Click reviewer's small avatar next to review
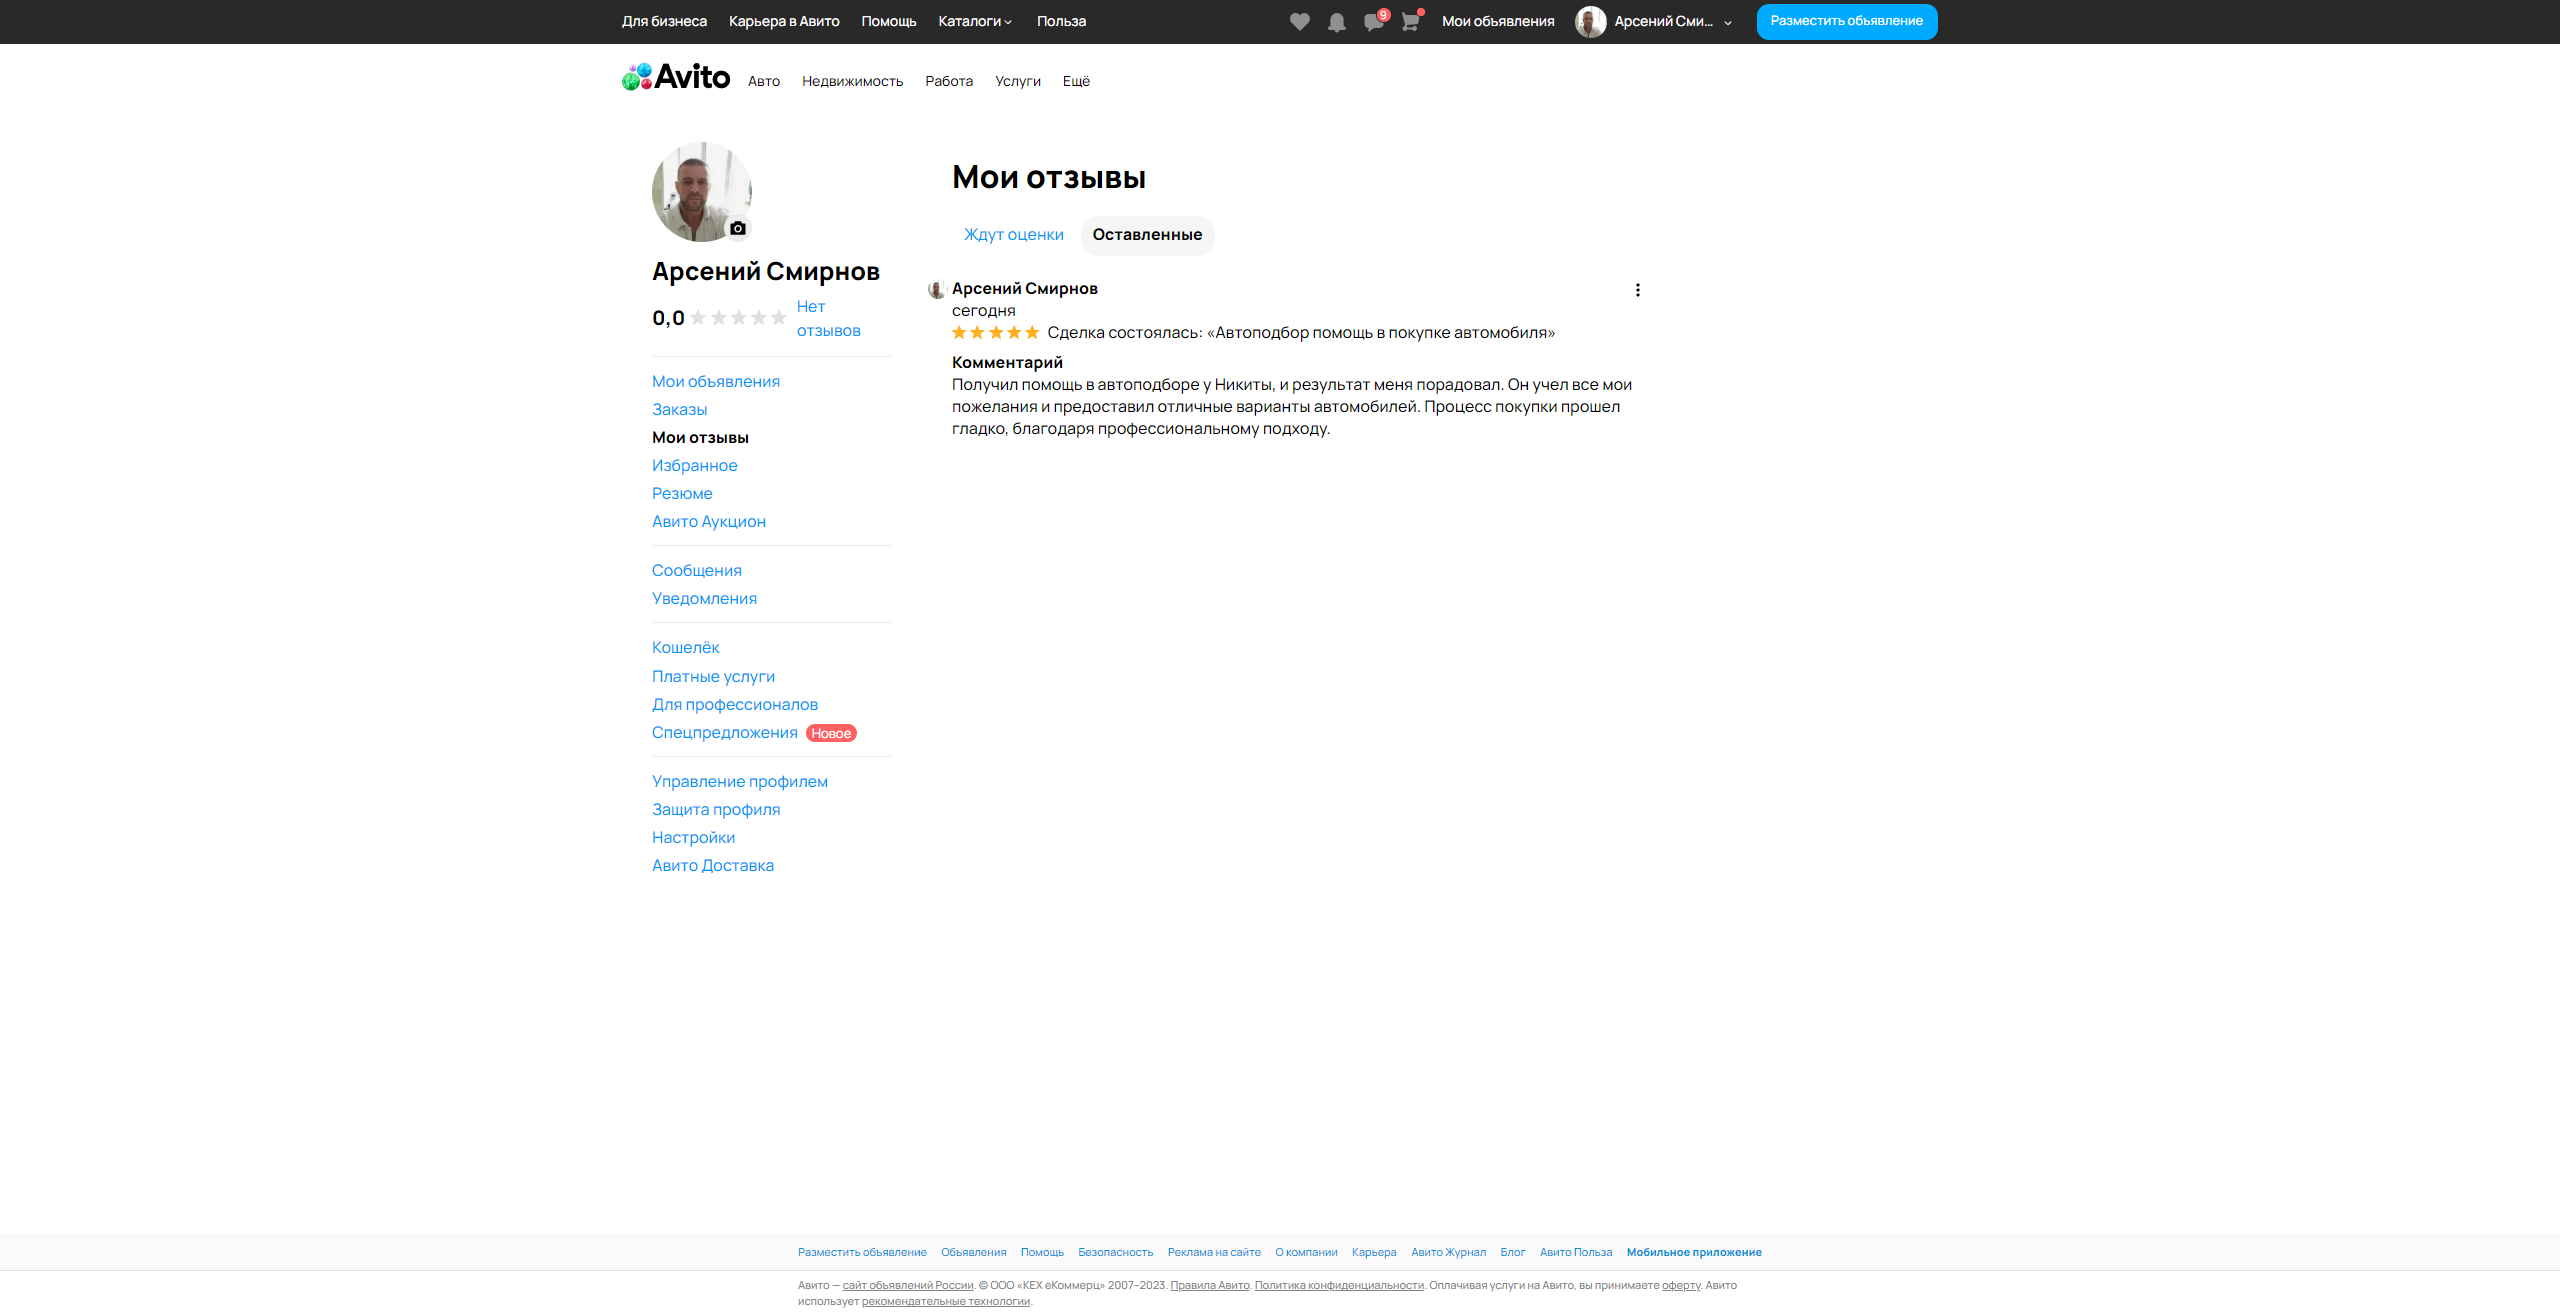 pyautogui.click(x=937, y=289)
